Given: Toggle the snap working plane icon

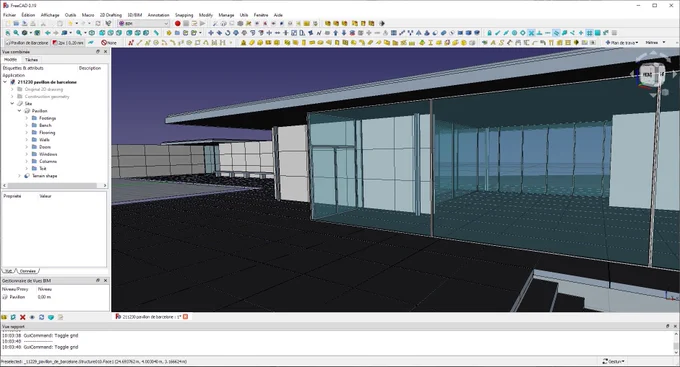Looking at the screenshot, I should tap(598, 33).
